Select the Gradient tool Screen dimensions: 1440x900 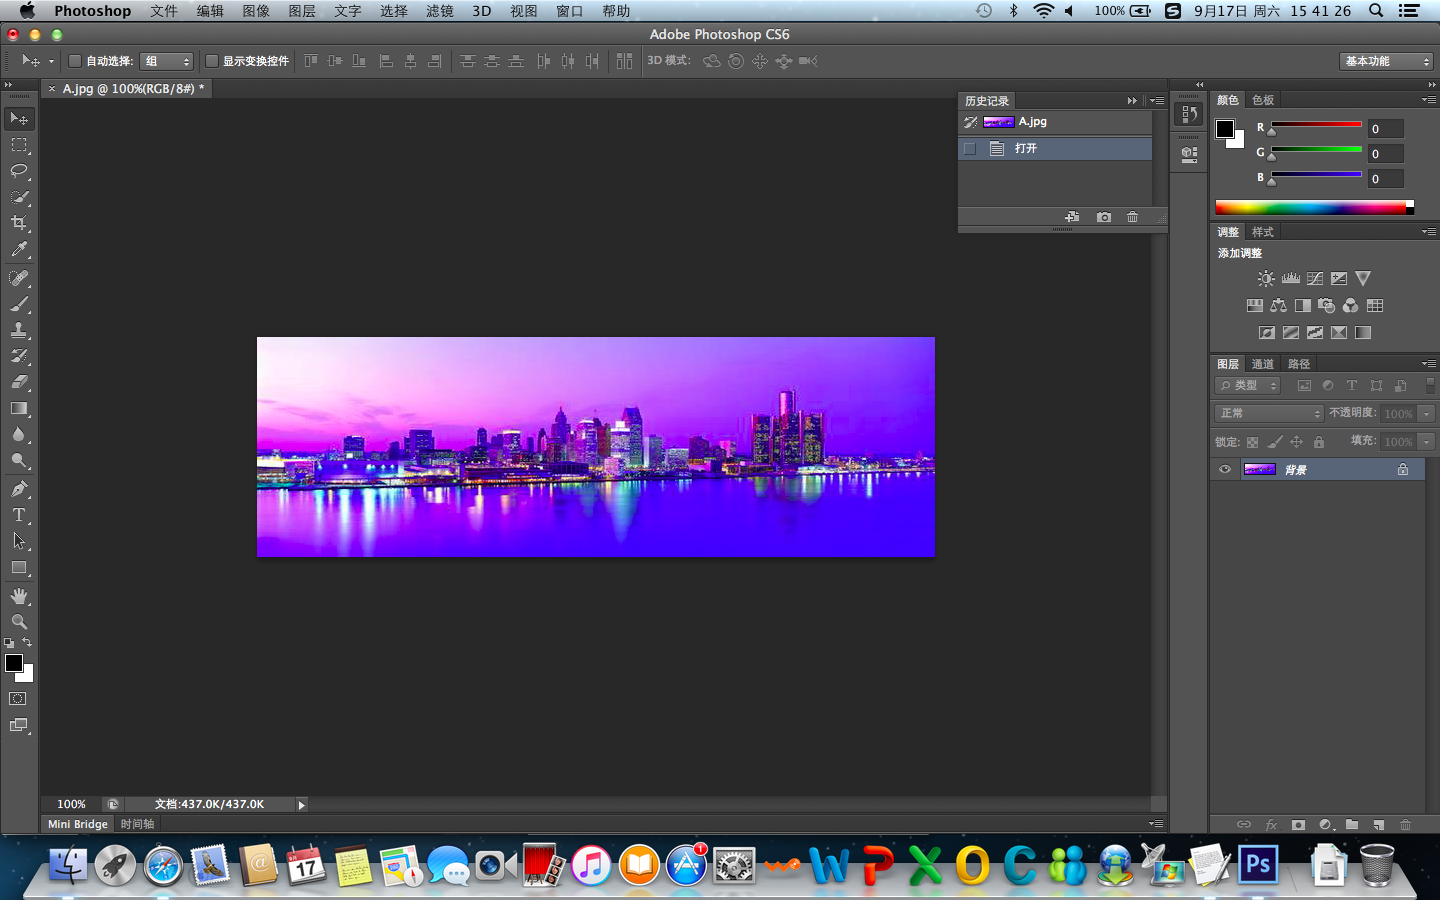pos(19,408)
